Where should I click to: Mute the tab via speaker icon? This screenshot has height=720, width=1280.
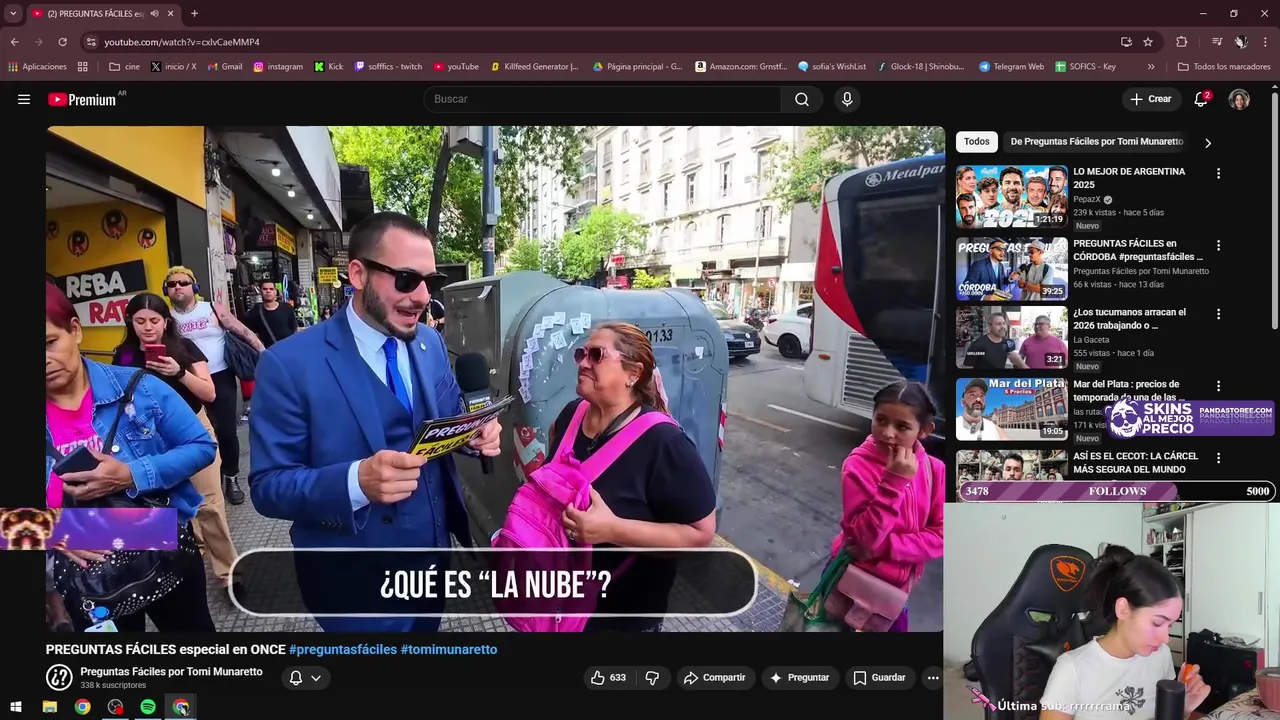pyautogui.click(x=155, y=13)
